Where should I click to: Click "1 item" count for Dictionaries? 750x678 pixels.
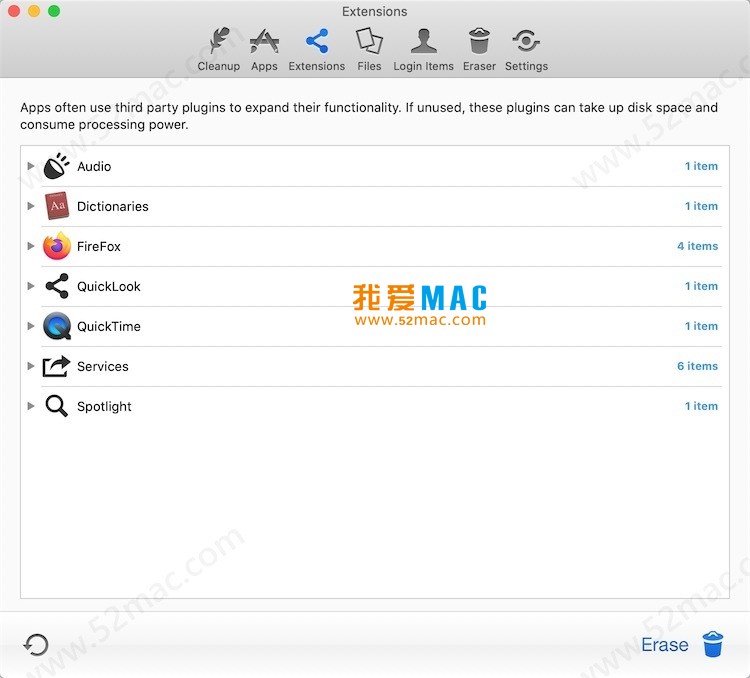pyautogui.click(x=701, y=206)
